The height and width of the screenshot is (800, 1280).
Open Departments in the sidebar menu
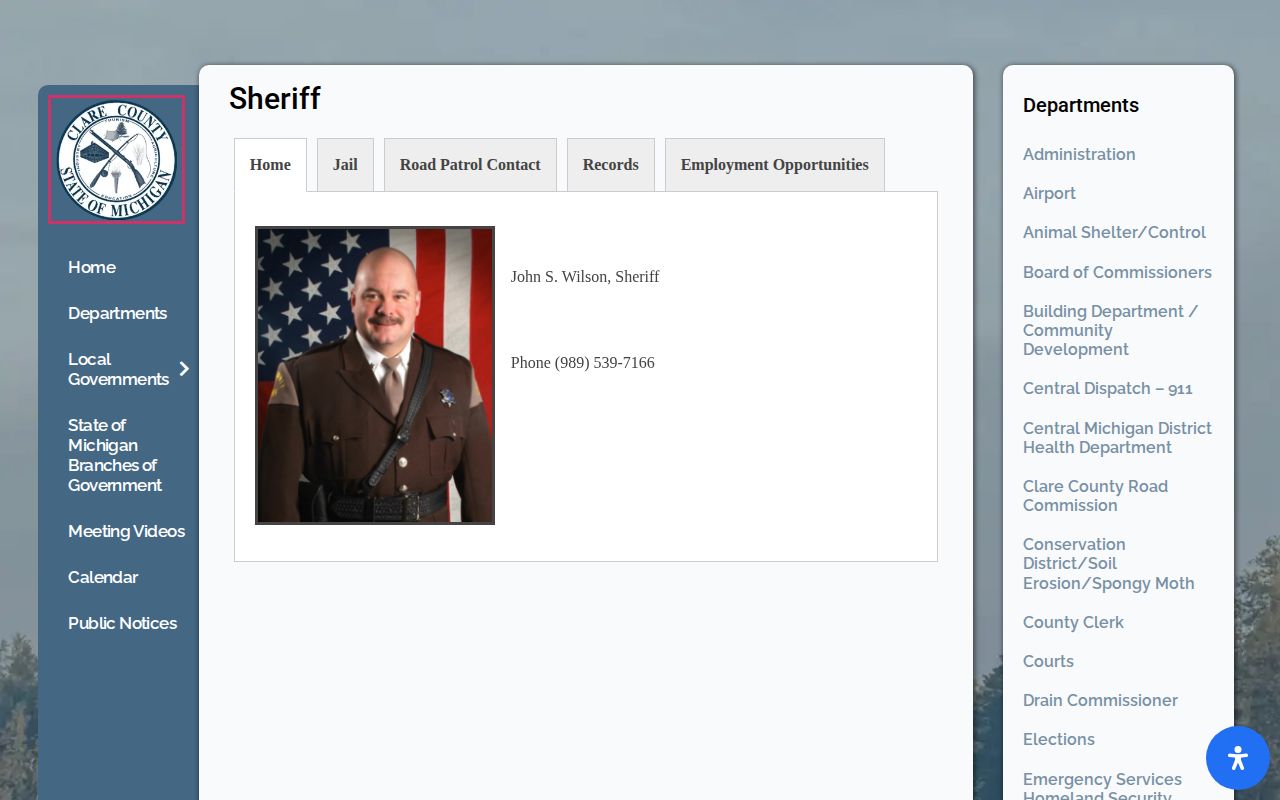(x=117, y=313)
